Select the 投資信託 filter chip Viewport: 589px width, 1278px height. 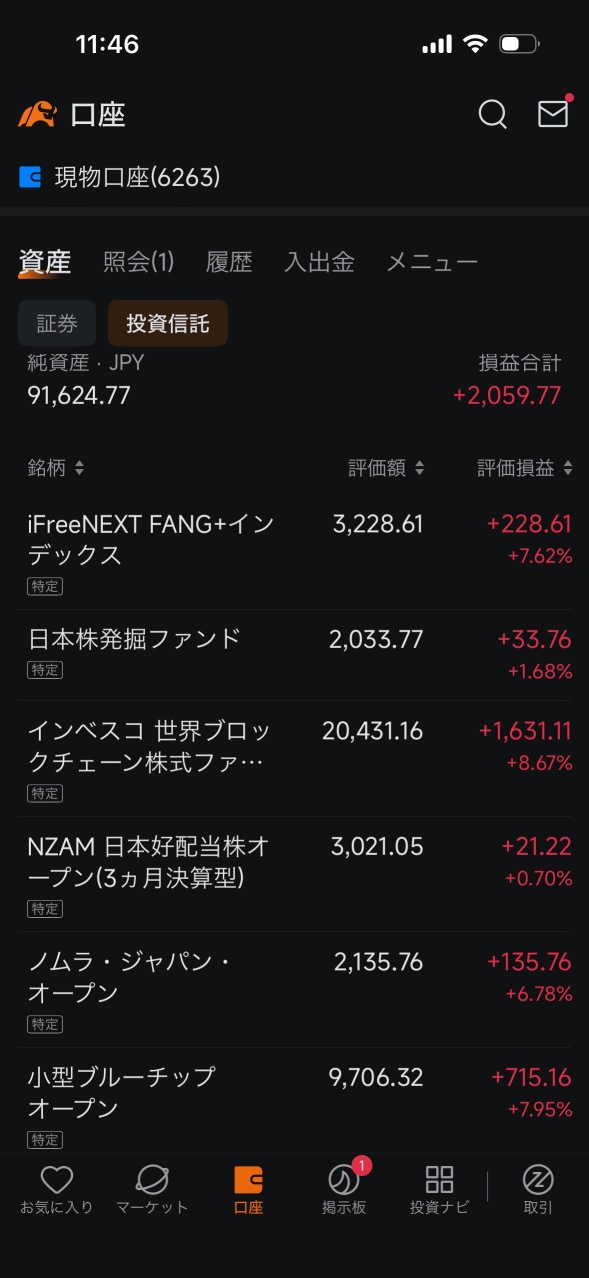[x=168, y=323]
